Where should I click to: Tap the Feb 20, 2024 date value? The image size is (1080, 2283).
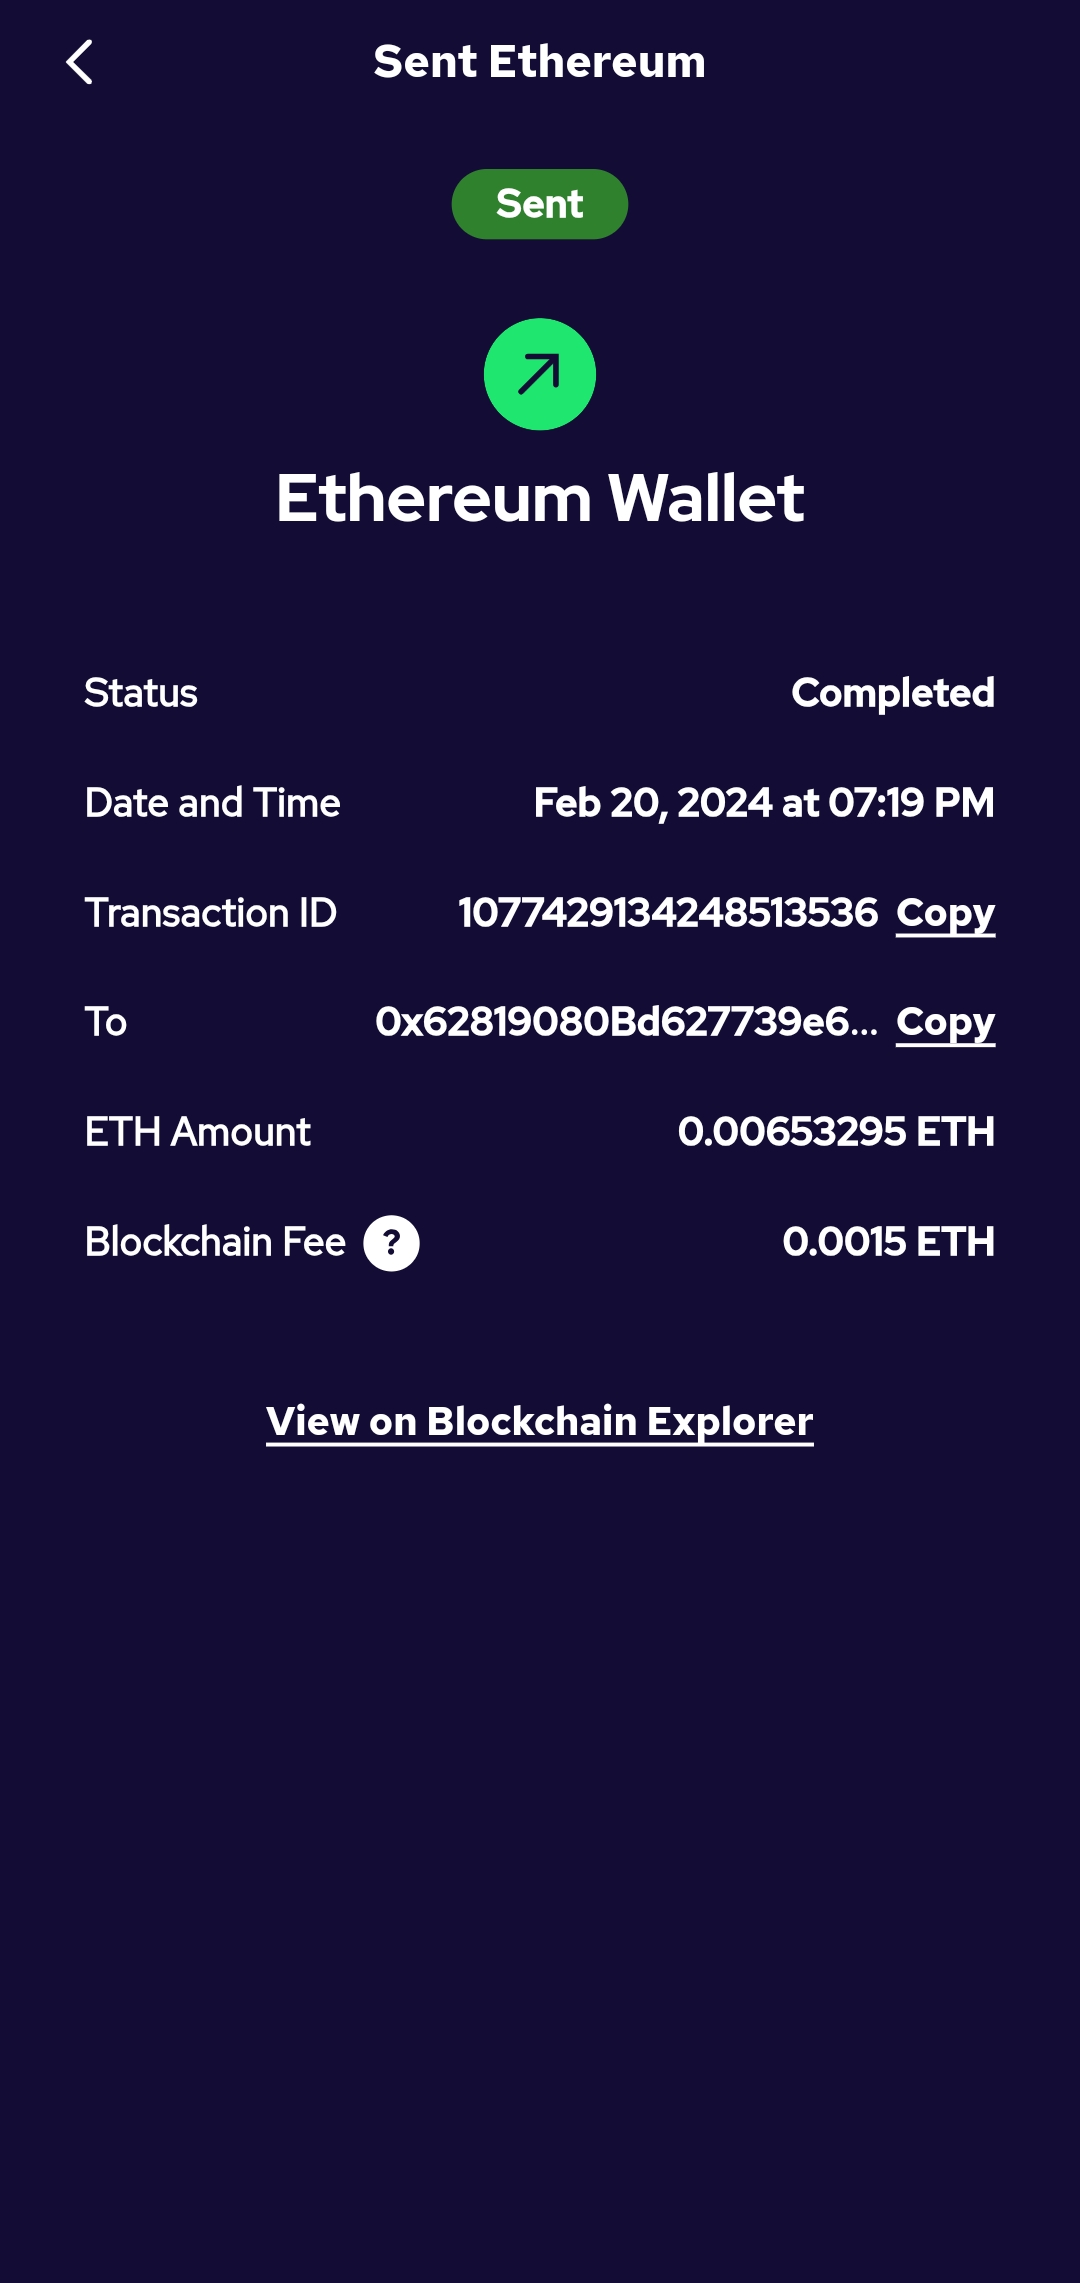point(763,803)
